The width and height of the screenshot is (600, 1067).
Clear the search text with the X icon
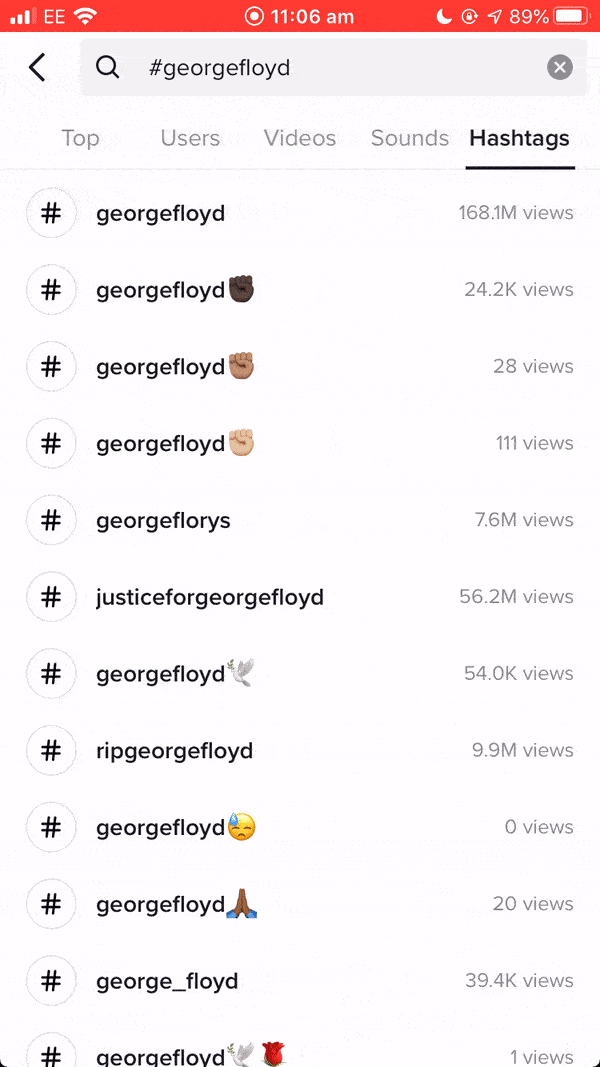[x=560, y=67]
